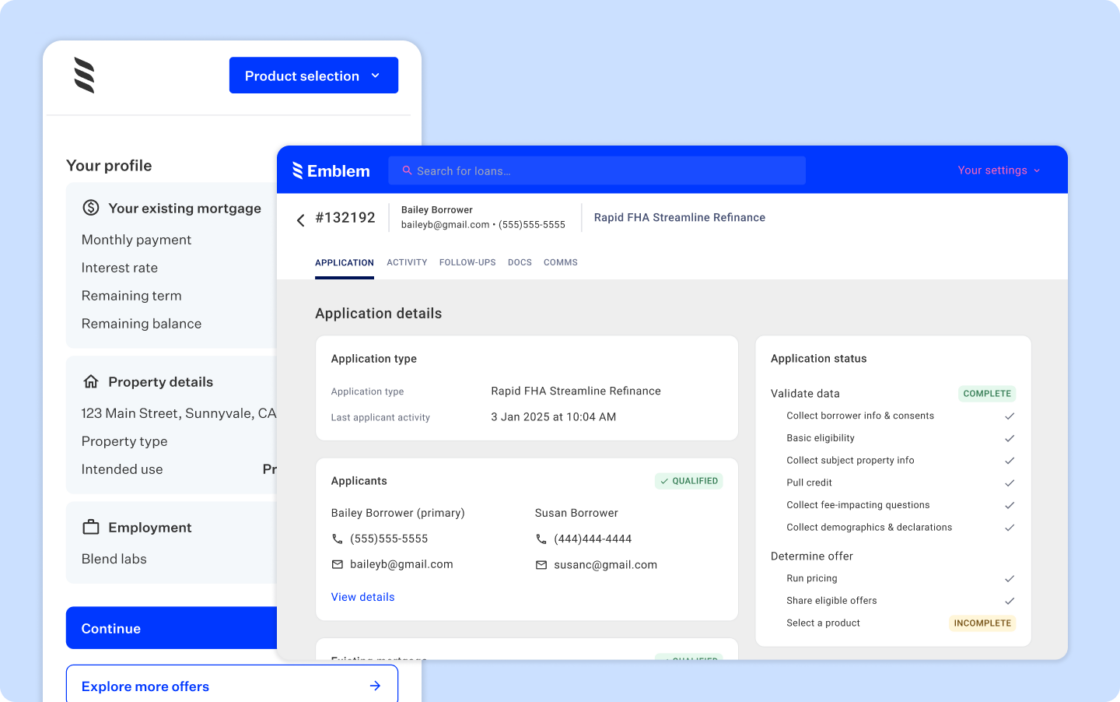Open the Product selection dropdown

point(313,75)
